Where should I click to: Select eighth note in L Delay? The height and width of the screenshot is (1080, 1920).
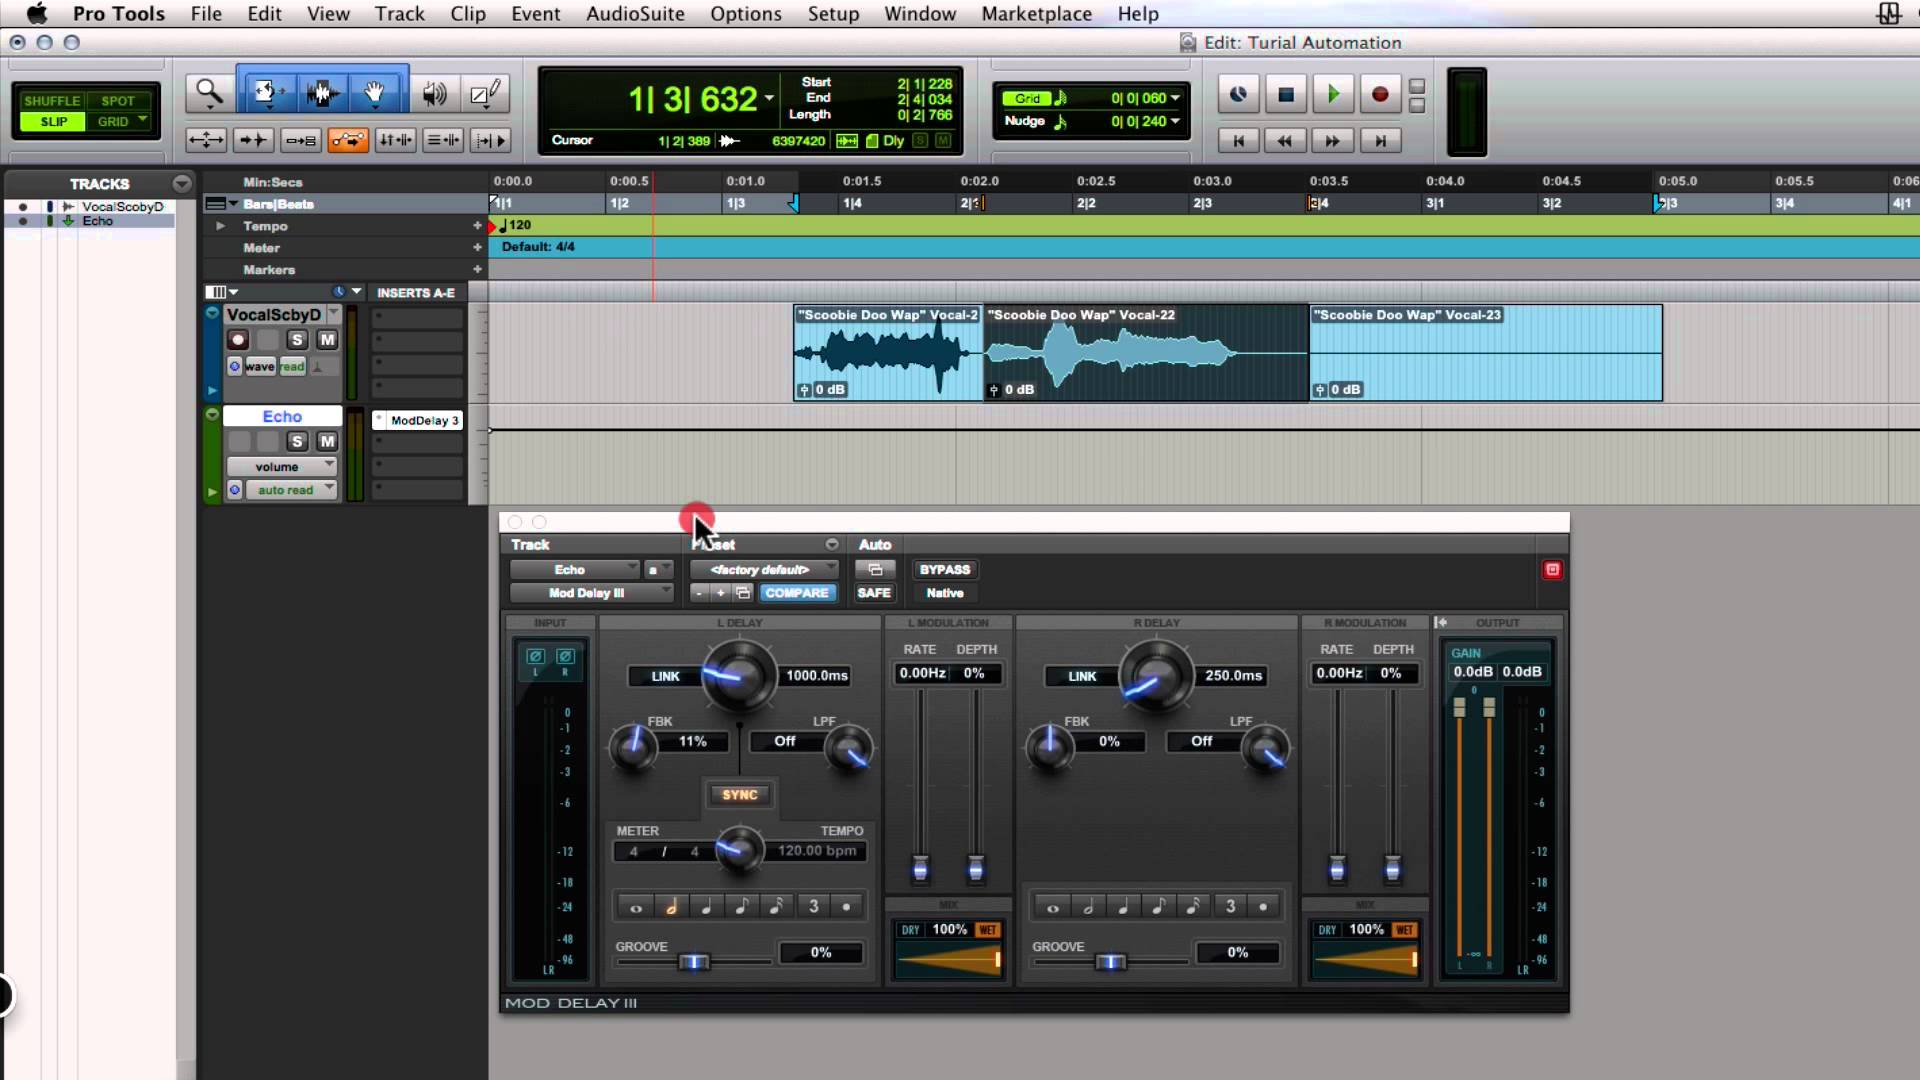[x=741, y=907]
